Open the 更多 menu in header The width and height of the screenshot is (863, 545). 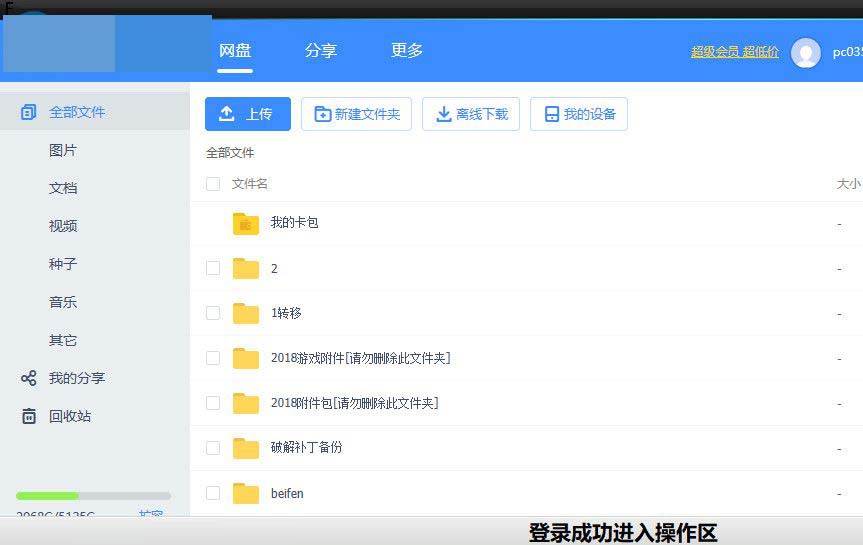[x=407, y=50]
